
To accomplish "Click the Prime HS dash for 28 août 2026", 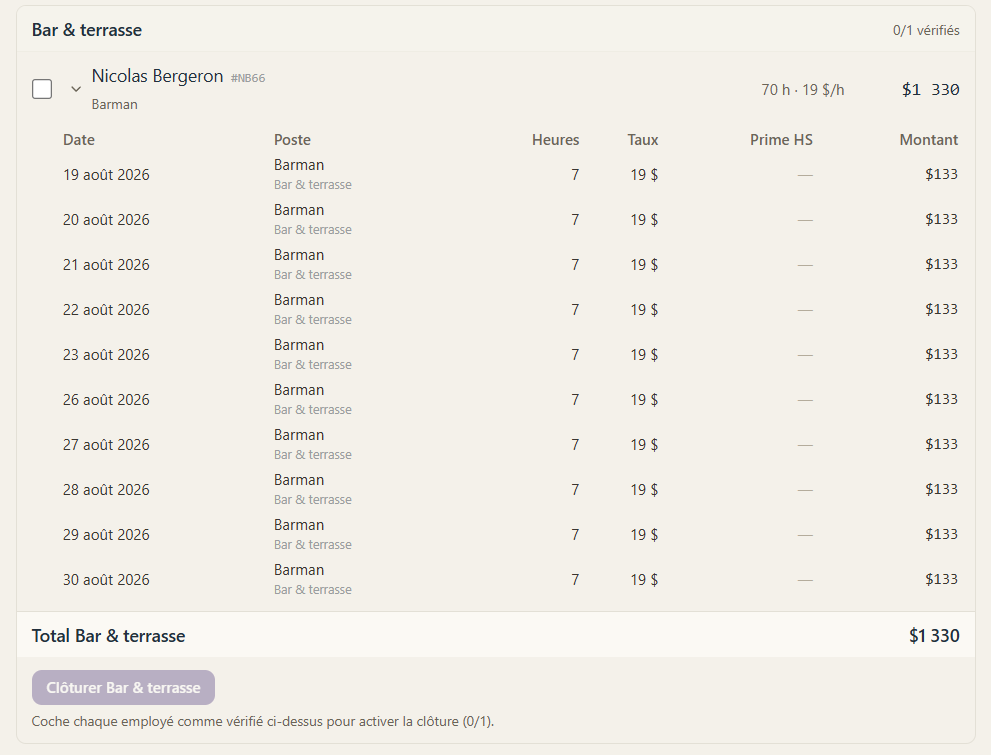I will [805, 490].
